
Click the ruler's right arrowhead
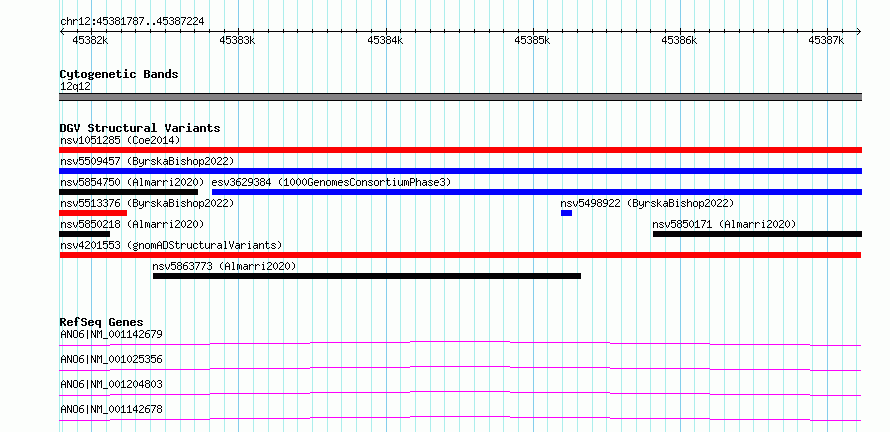click(859, 31)
